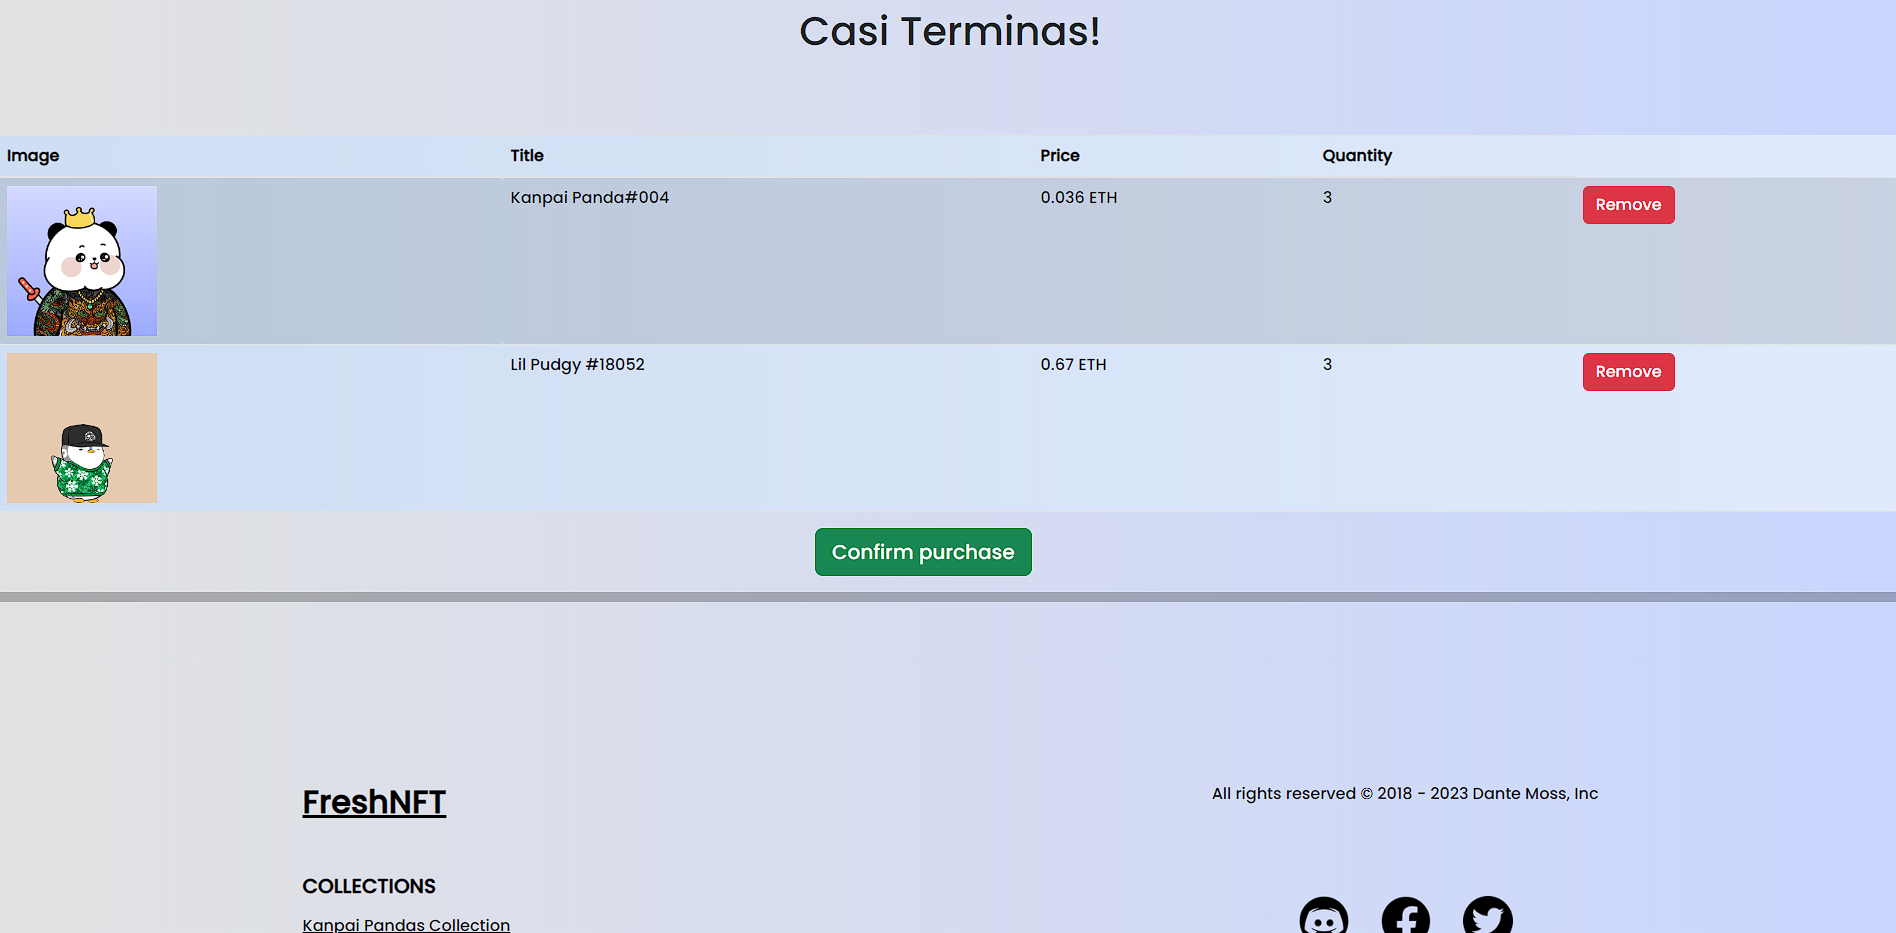Click the COLLECTIONS footer heading
Image resolution: width=1896 pixels, height=933 pixels.
(x=369, y=886)
